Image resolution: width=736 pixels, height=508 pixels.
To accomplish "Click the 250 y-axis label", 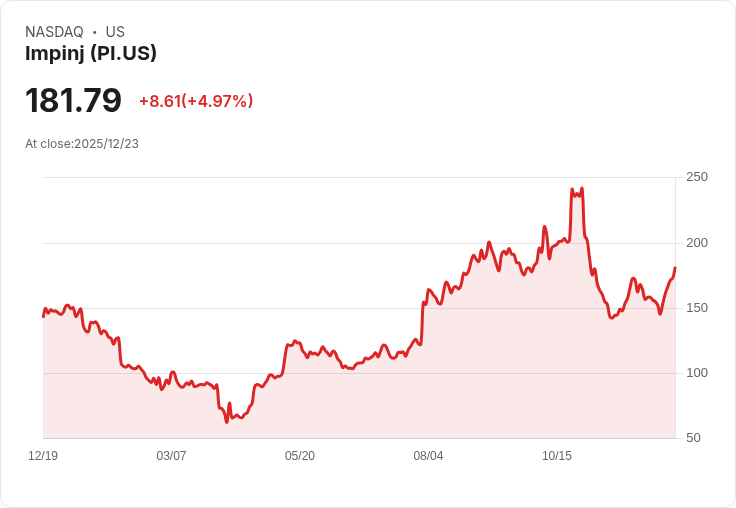I will 696,177.
